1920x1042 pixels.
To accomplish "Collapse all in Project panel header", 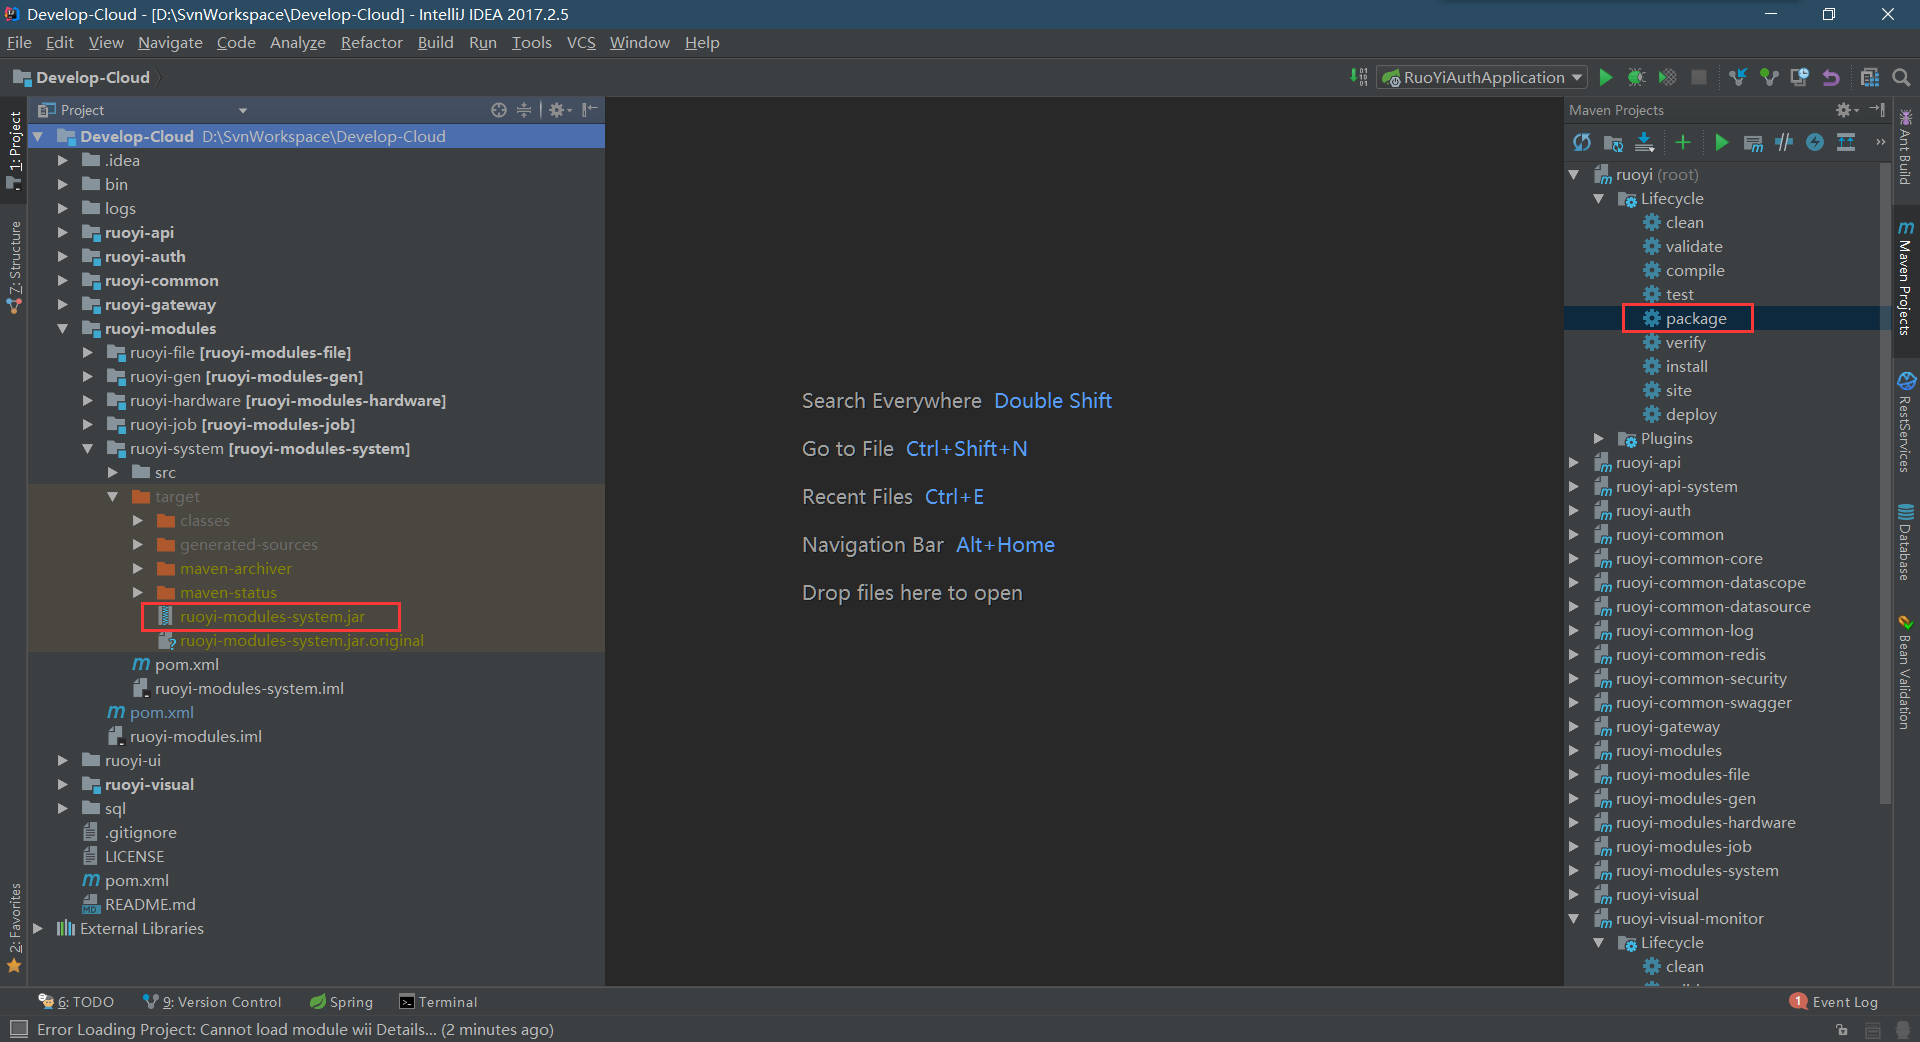I will click(x=524, y=110).
